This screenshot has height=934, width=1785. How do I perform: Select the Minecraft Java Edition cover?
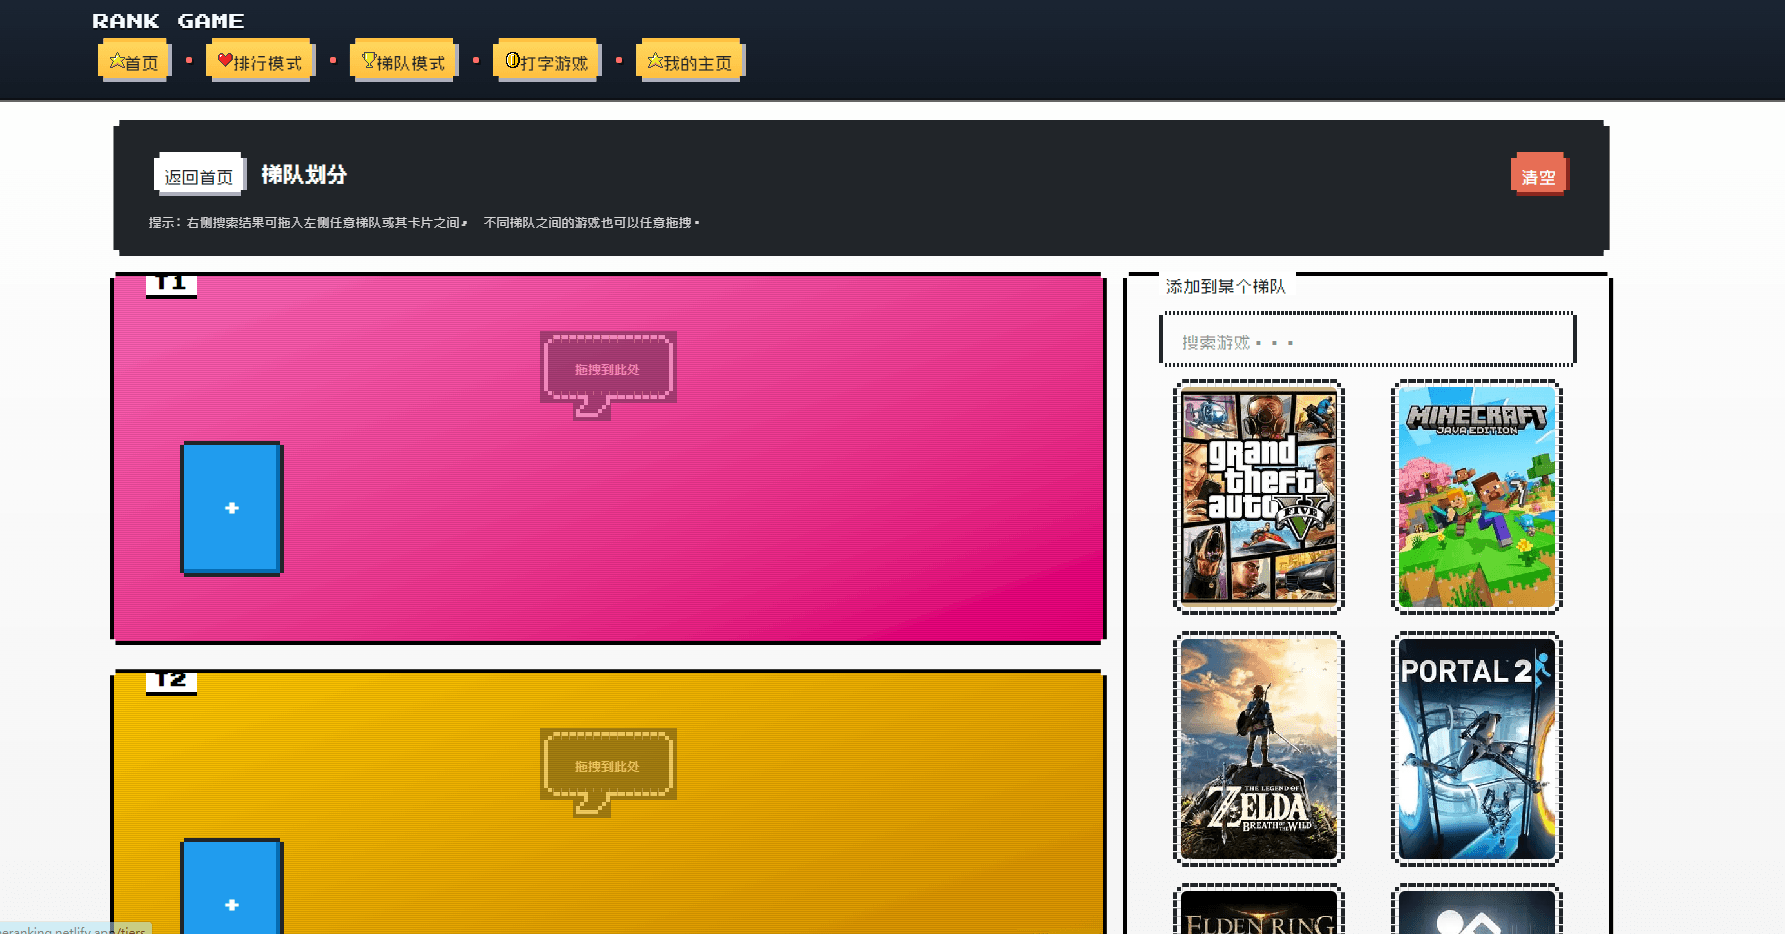point(1477,496)
